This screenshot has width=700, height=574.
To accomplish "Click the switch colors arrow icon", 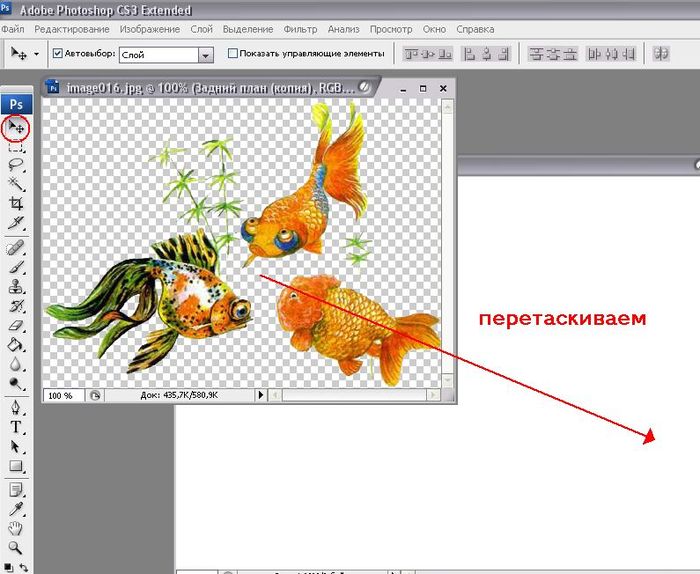I will tap(24, 568).
